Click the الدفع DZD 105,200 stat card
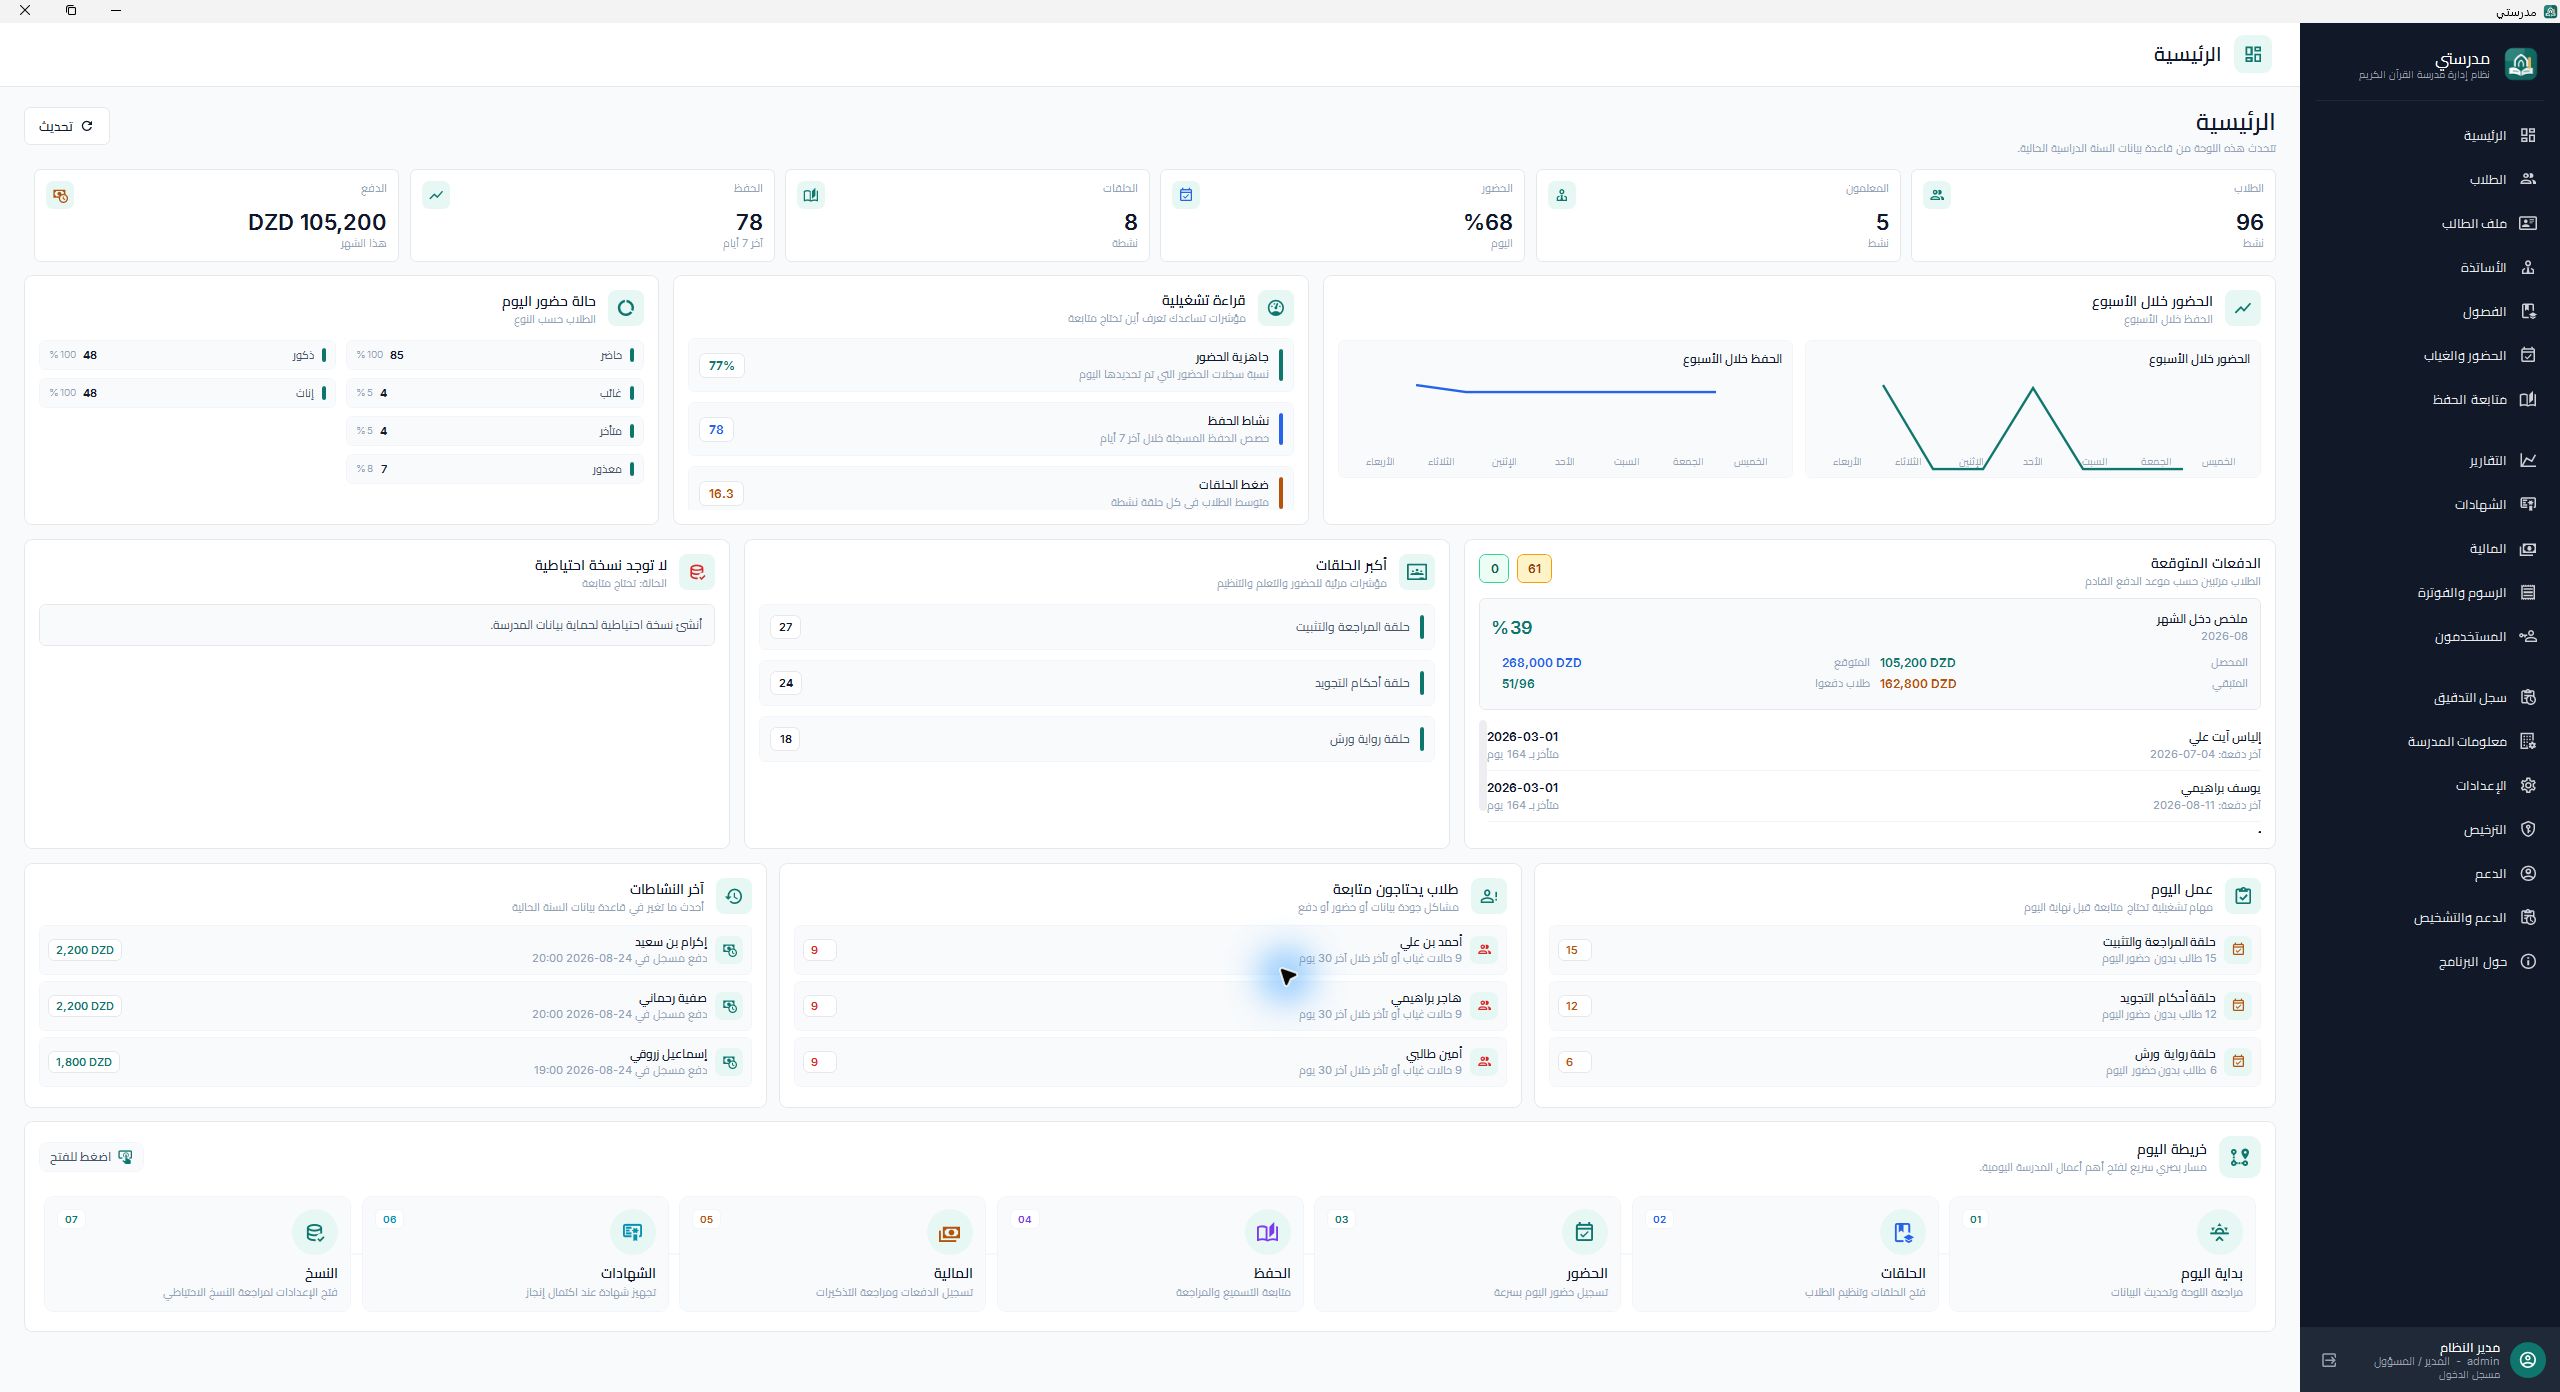This screenshot has width=2560, height=1392. 217,215
